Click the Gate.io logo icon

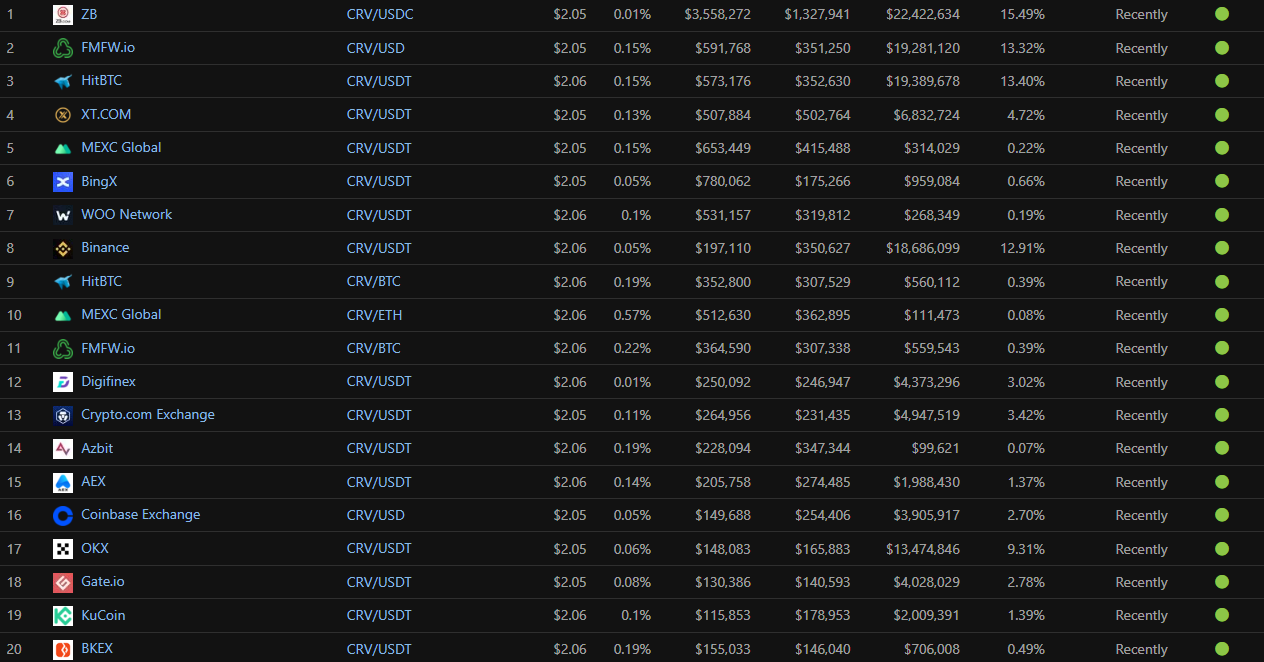coord(63,582)
